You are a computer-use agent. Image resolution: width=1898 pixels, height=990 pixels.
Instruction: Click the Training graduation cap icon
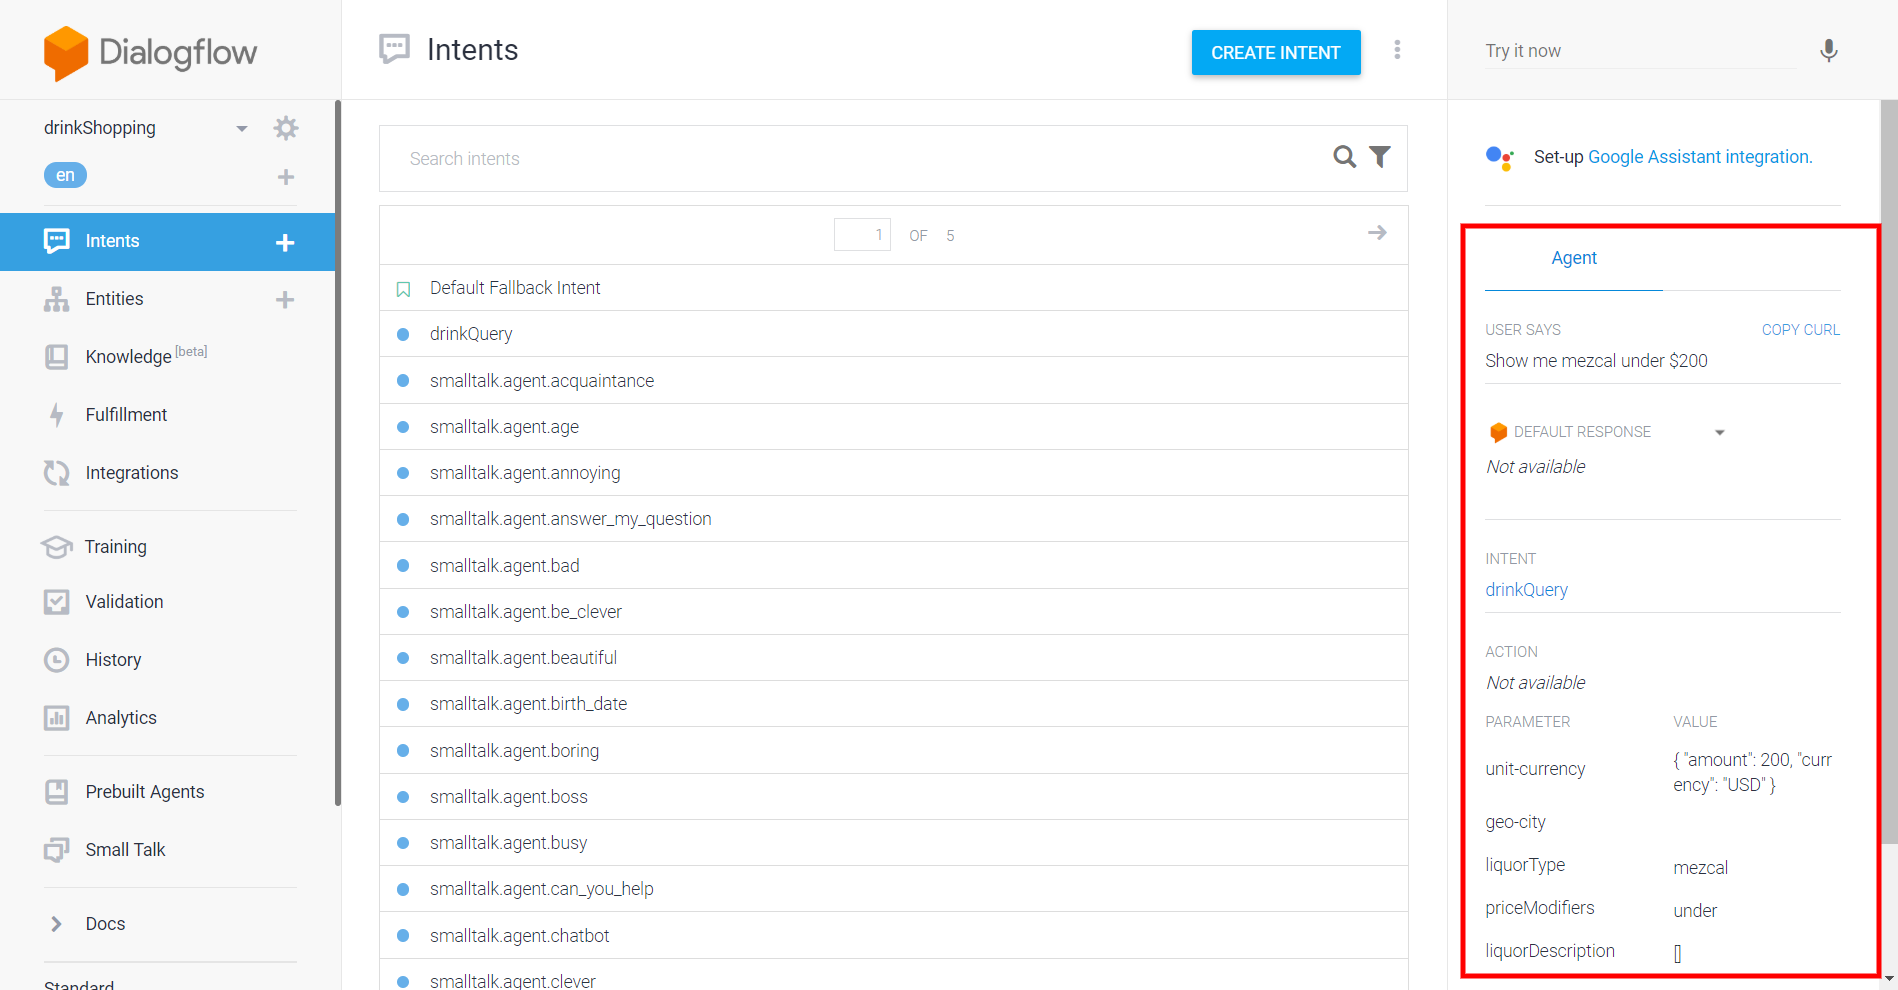(x=57, y=547)
